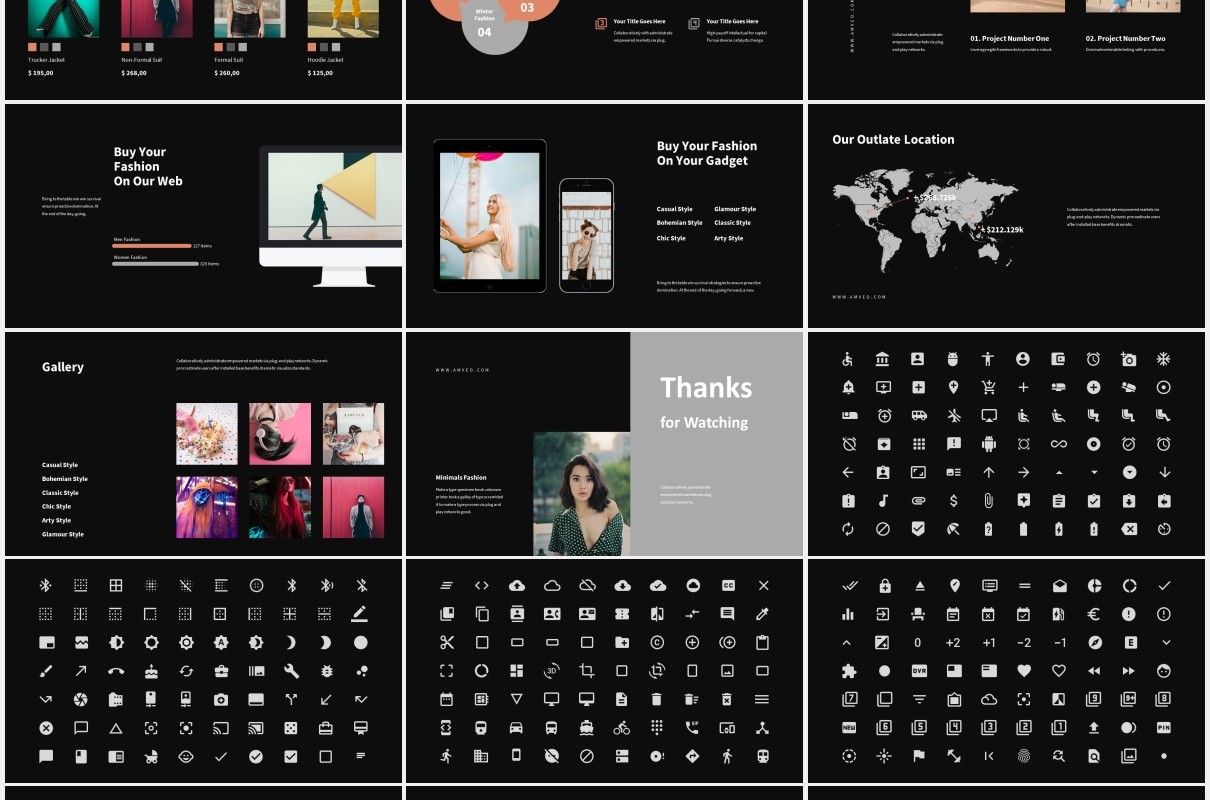Viewport: 1210px width, 800px height.
Task: Click the puzzle piece extension icon
Action: (x=849, y=671)
